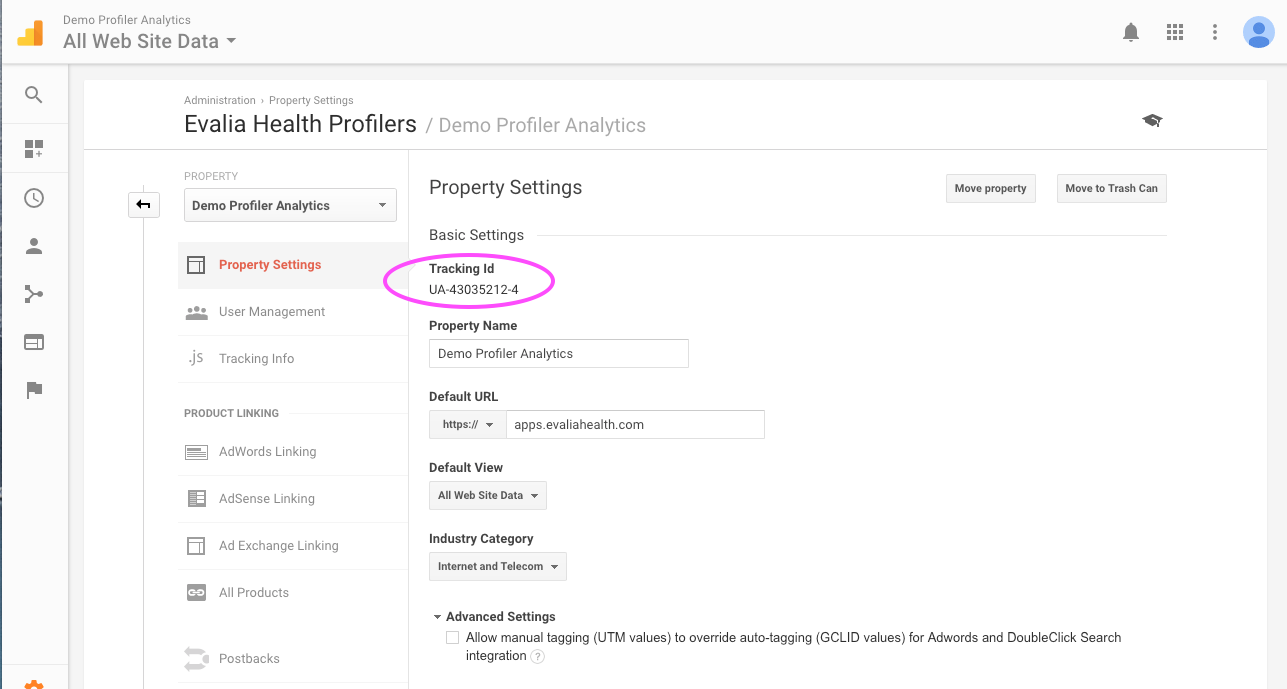Click the help question mark icon
The image size is (1287, 689).
coord(538,657)
